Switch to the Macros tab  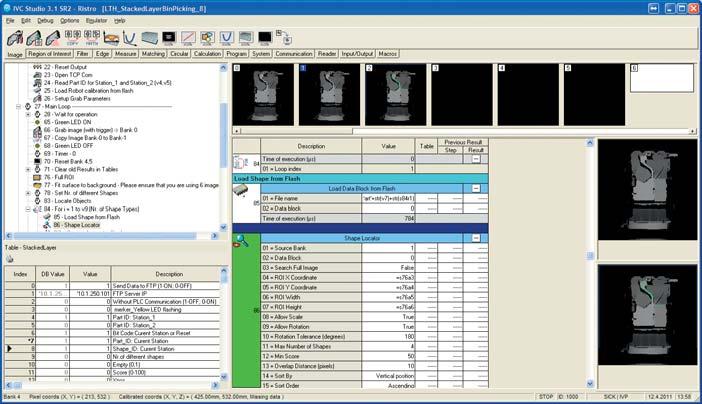[x=388, y=54]
